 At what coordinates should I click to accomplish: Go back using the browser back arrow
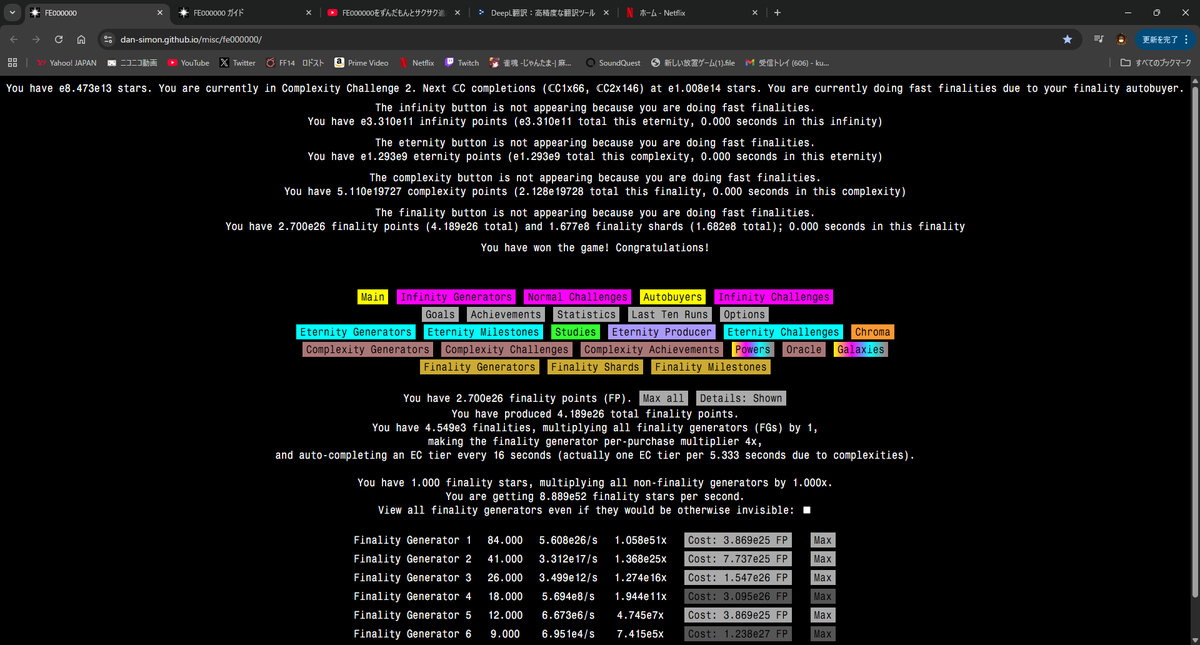tap(14, 39)
